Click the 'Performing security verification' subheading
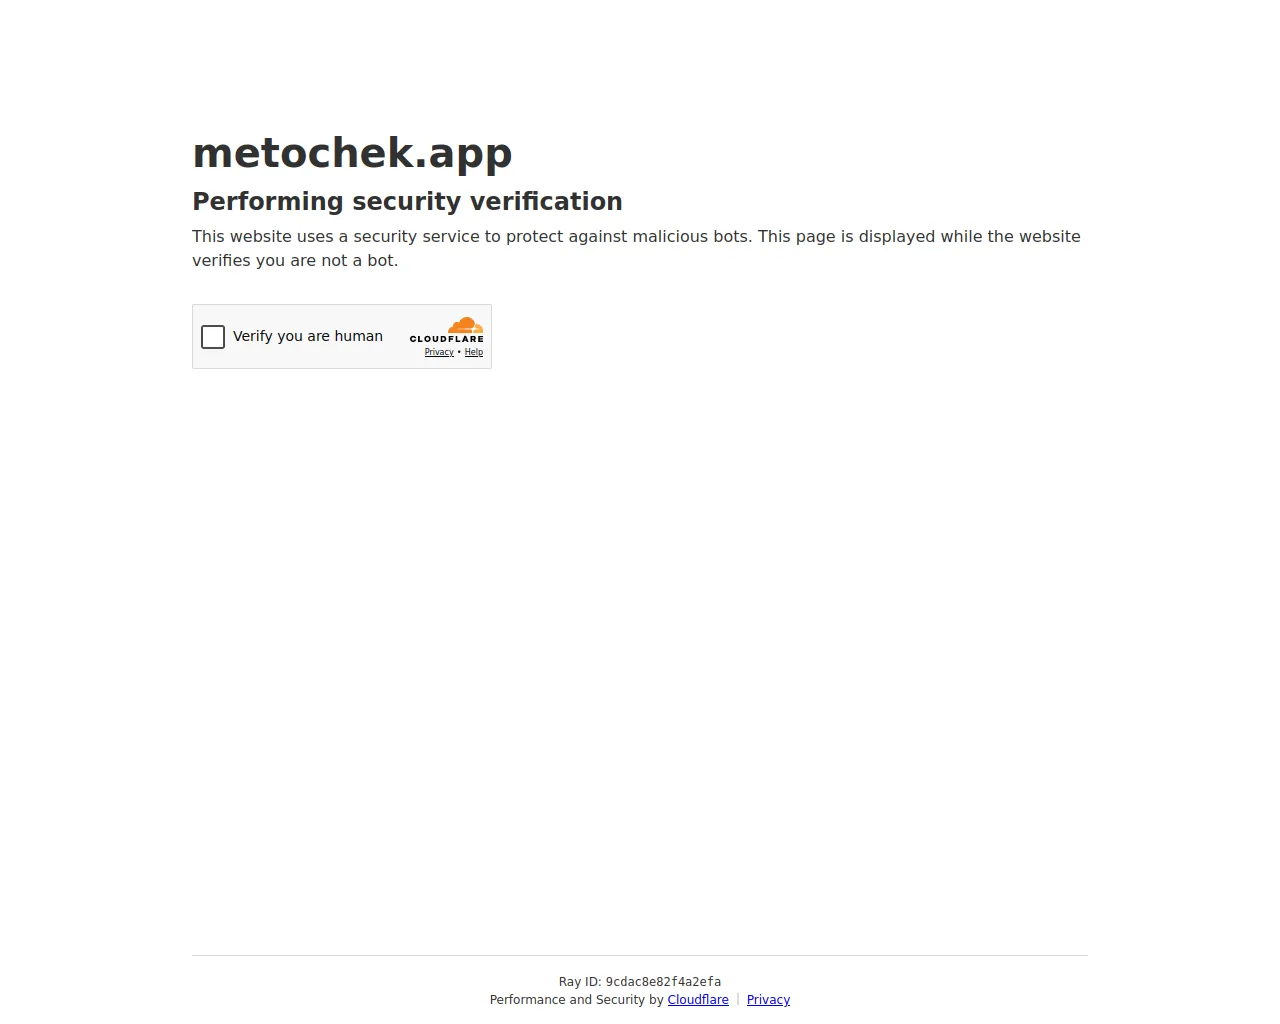Viewport: 1280px width, 1024px height. [407, 201]
